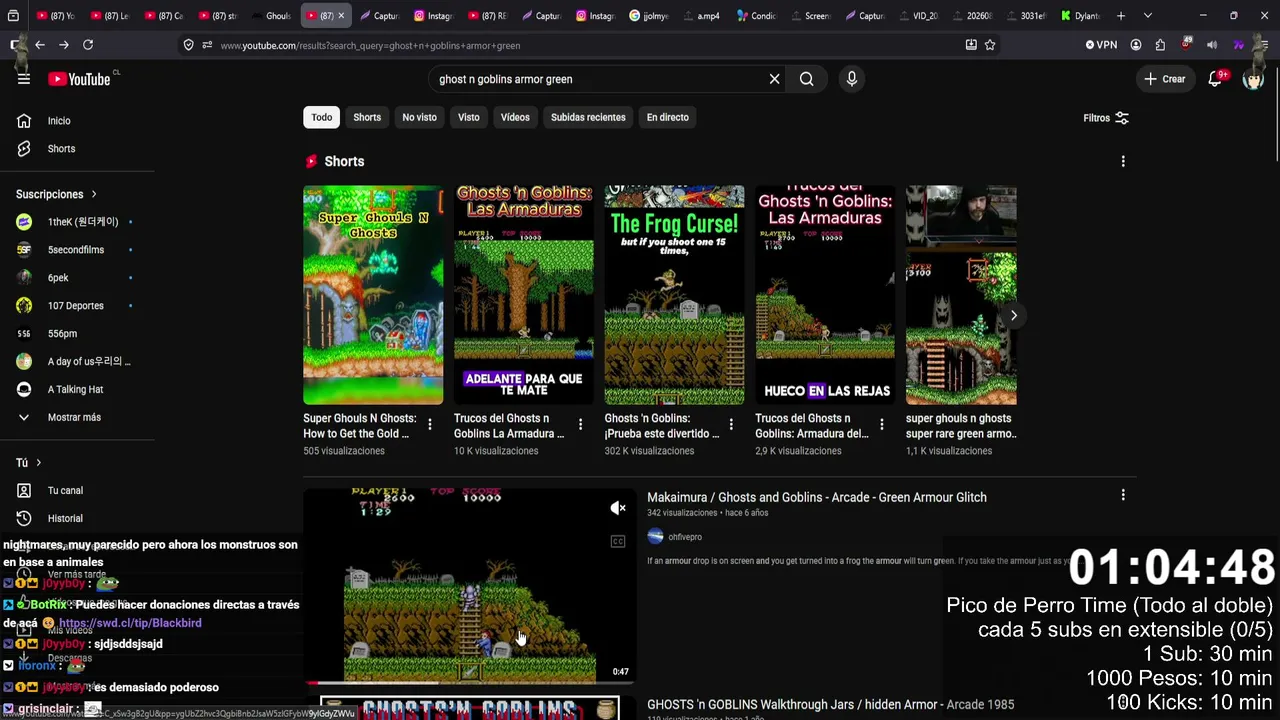Start voice search with the microphone icon
The image size is (1280, 720).
pos(851,79)
